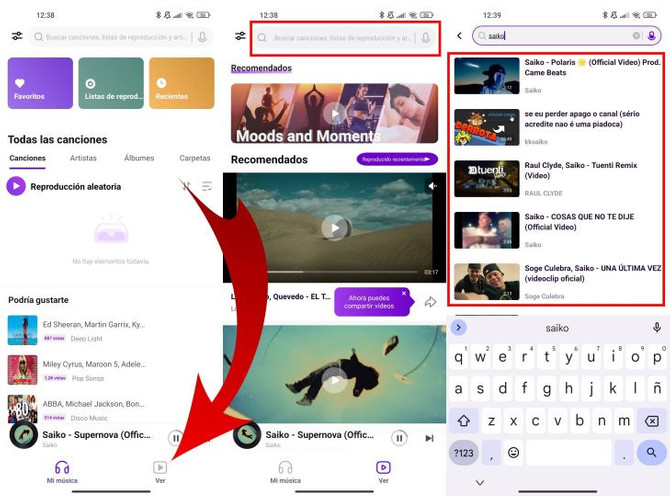Open the Recientes orange card
This screenshot has width=670, height=496.
click(182, 83)
